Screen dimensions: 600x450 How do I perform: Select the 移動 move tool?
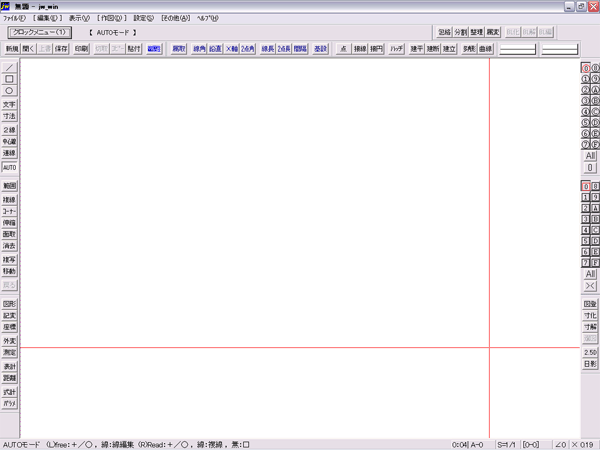(x=9, y=271)
